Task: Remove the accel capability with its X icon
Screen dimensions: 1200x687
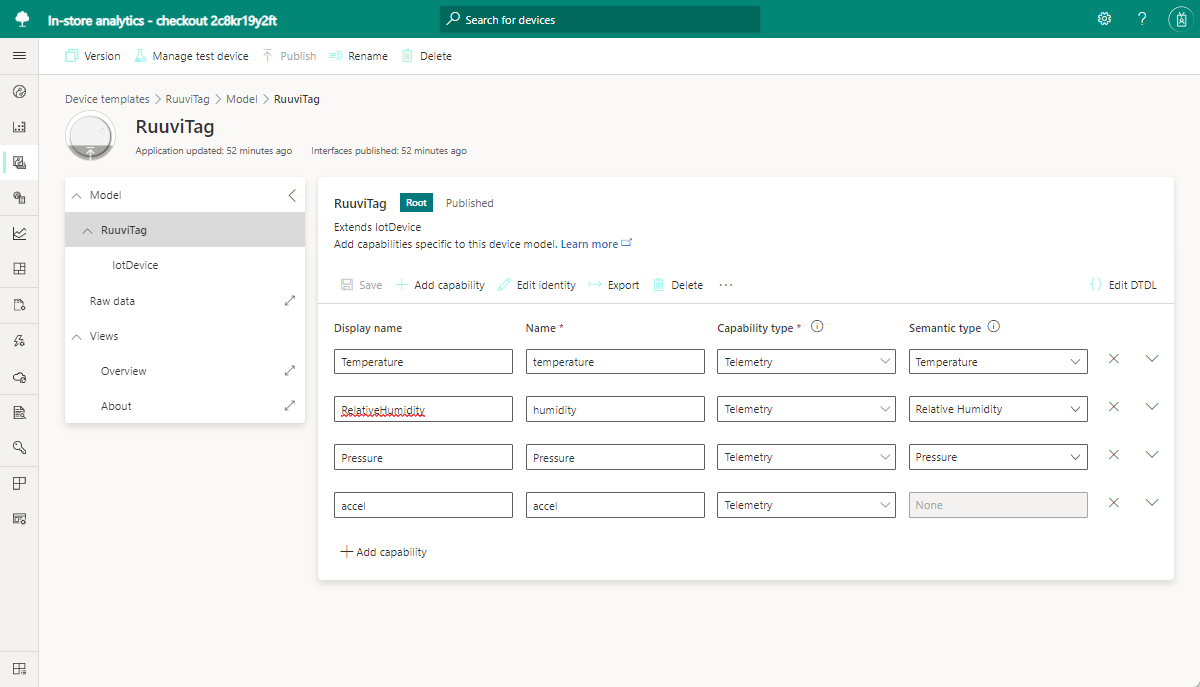Action: click(x=1113, y=502)
